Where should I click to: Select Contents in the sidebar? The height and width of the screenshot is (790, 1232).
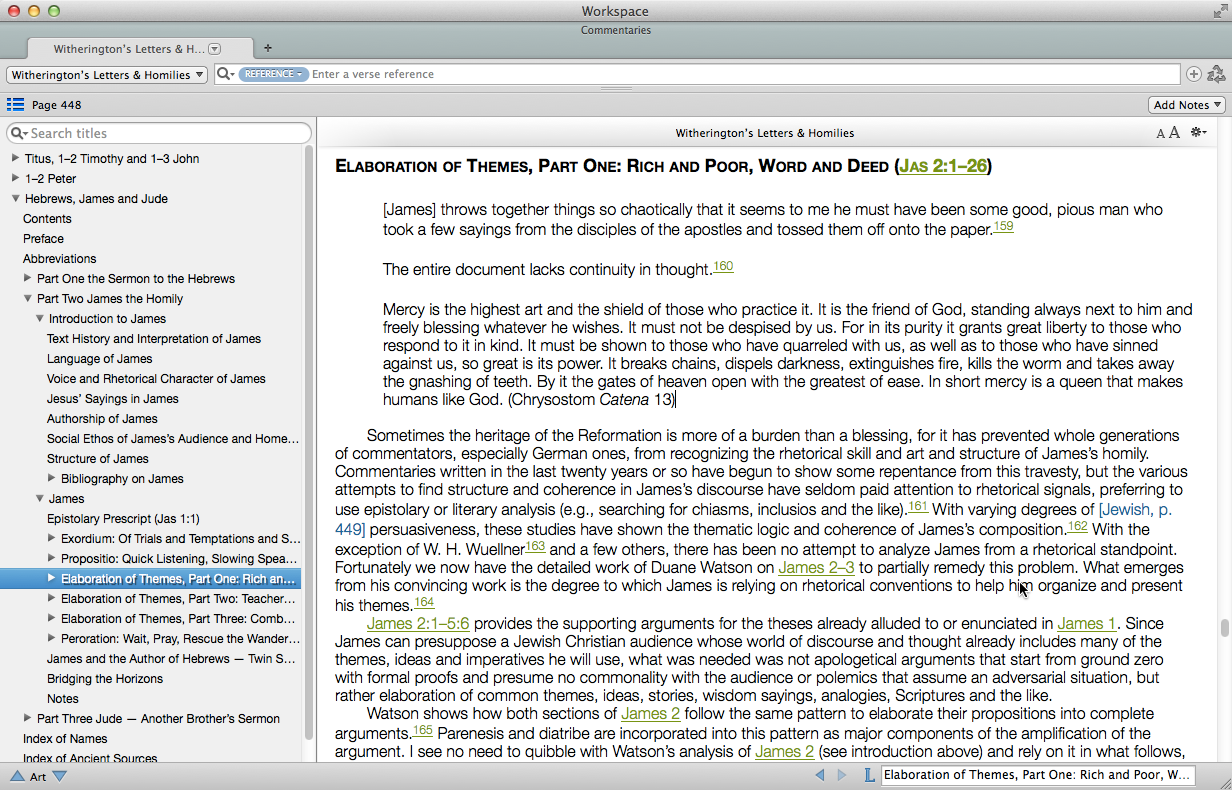48,219
